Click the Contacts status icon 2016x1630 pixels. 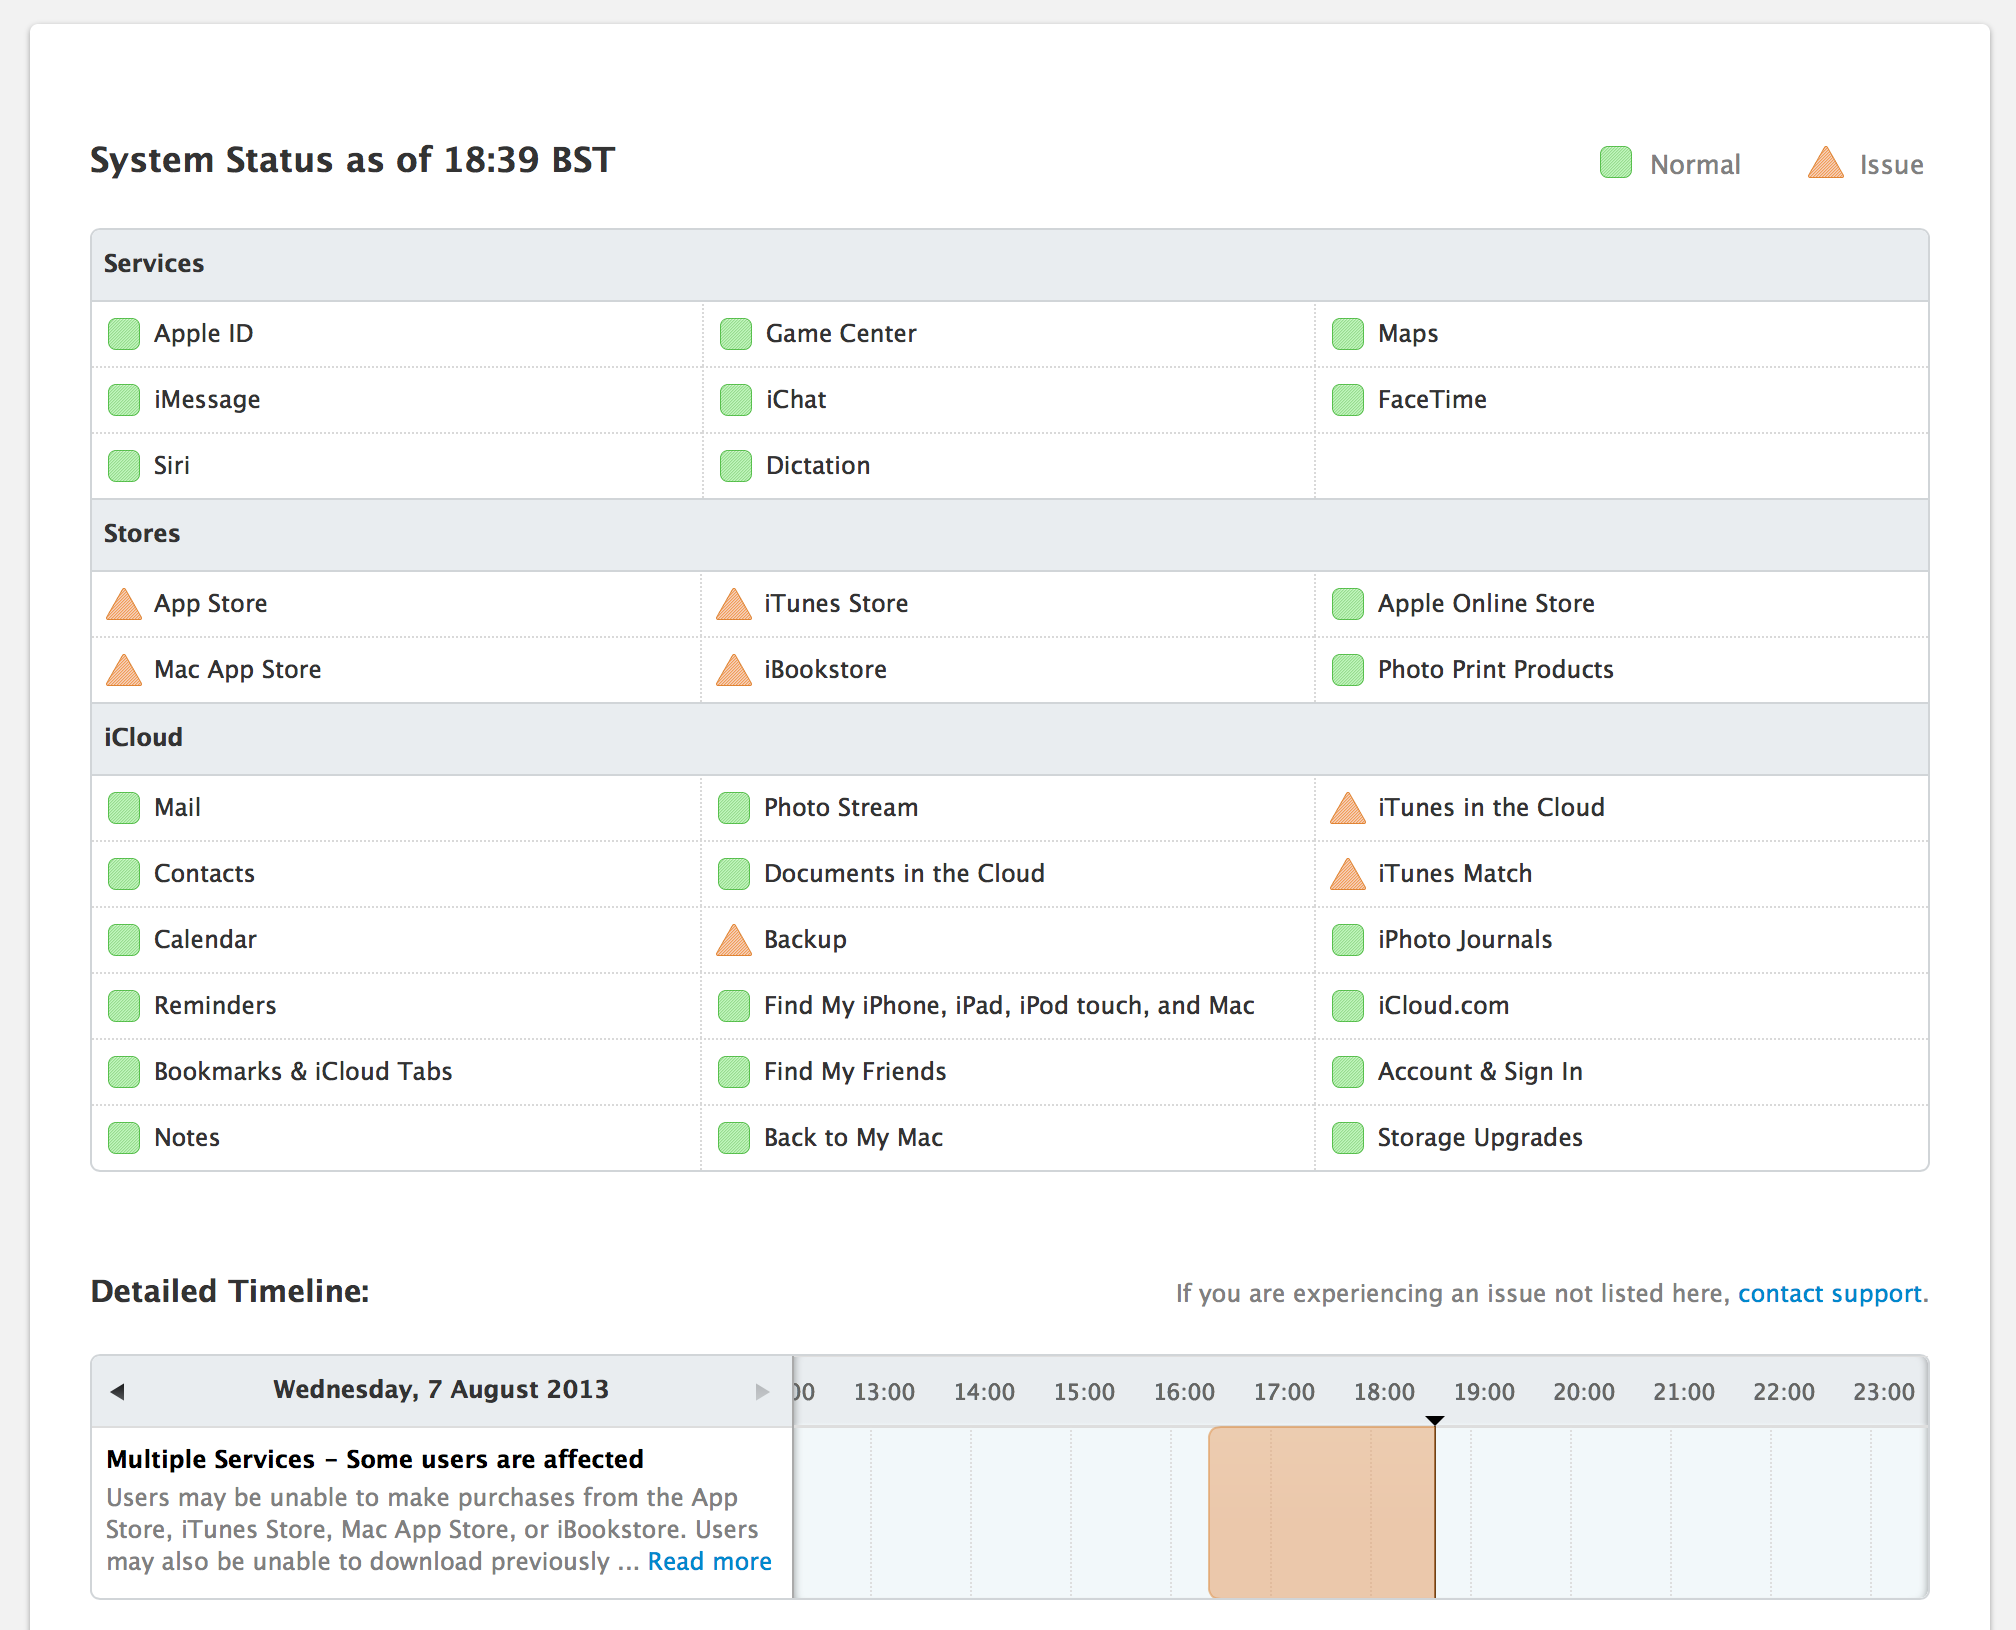pyautogui.click(x=124, y=874)
